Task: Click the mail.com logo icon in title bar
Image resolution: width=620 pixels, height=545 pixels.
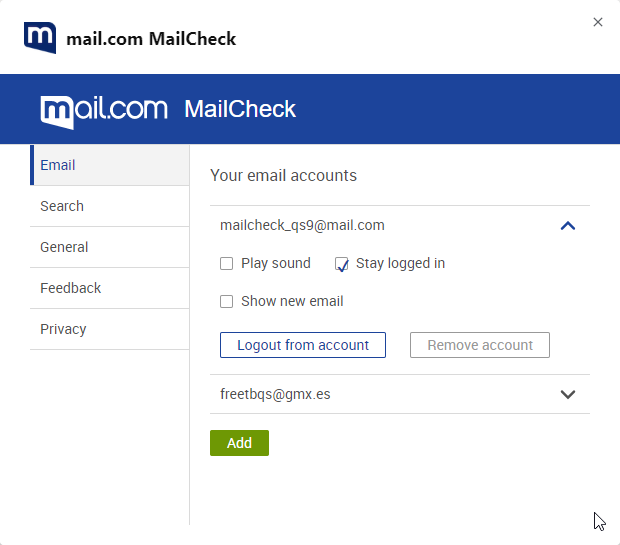Action: point(40,38)
